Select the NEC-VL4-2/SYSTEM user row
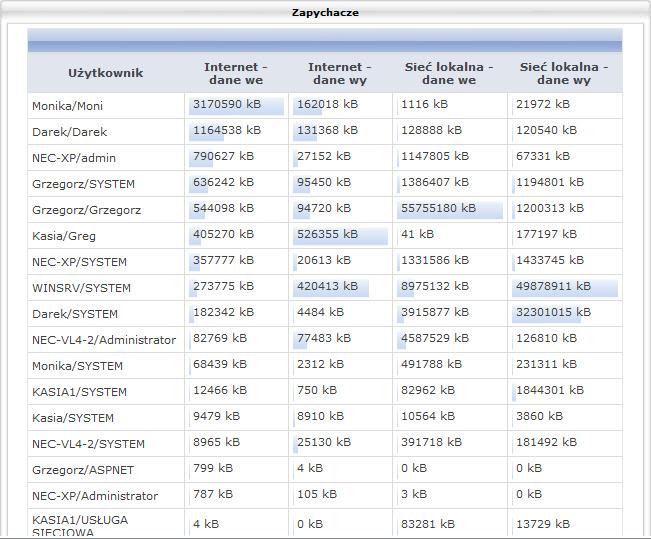The image size is (651, 539). pyautogui.click(x=325, y=444)
